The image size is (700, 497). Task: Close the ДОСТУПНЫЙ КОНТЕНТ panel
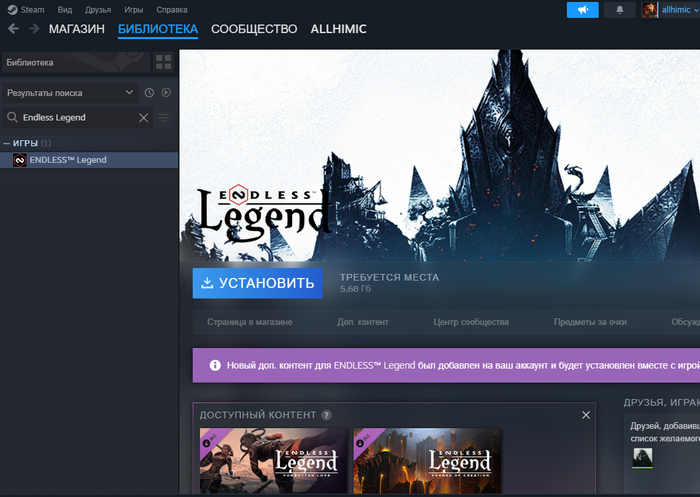586,415
